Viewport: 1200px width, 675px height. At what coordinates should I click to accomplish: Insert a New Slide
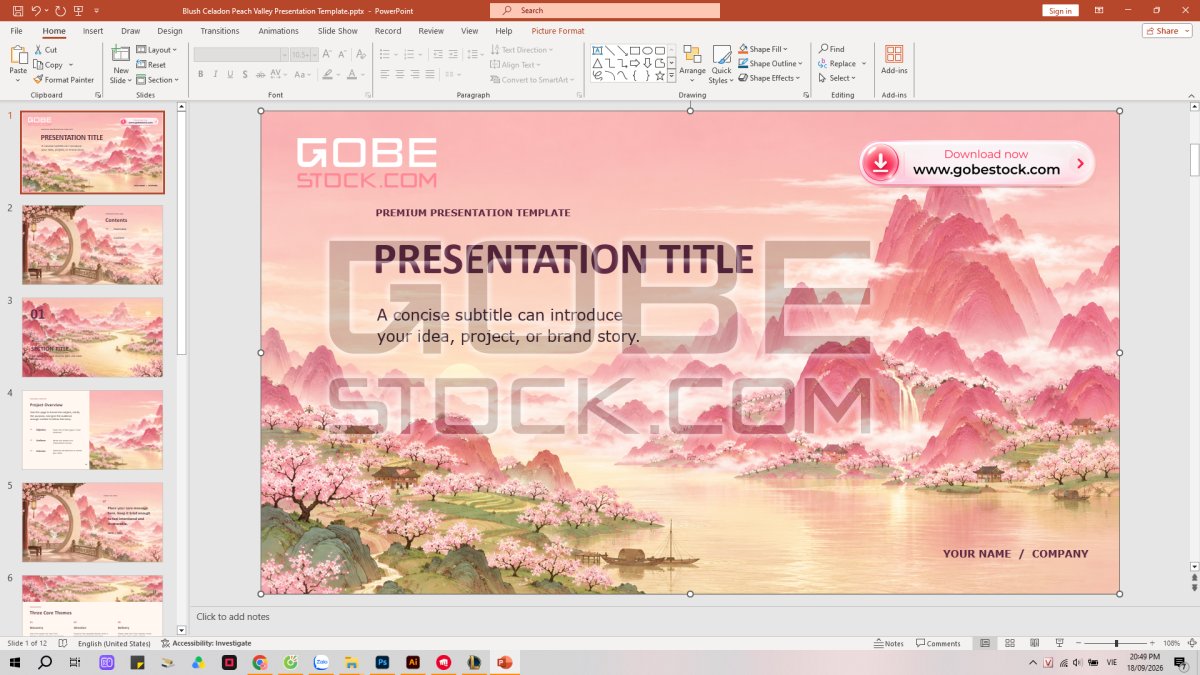point(120,63)
